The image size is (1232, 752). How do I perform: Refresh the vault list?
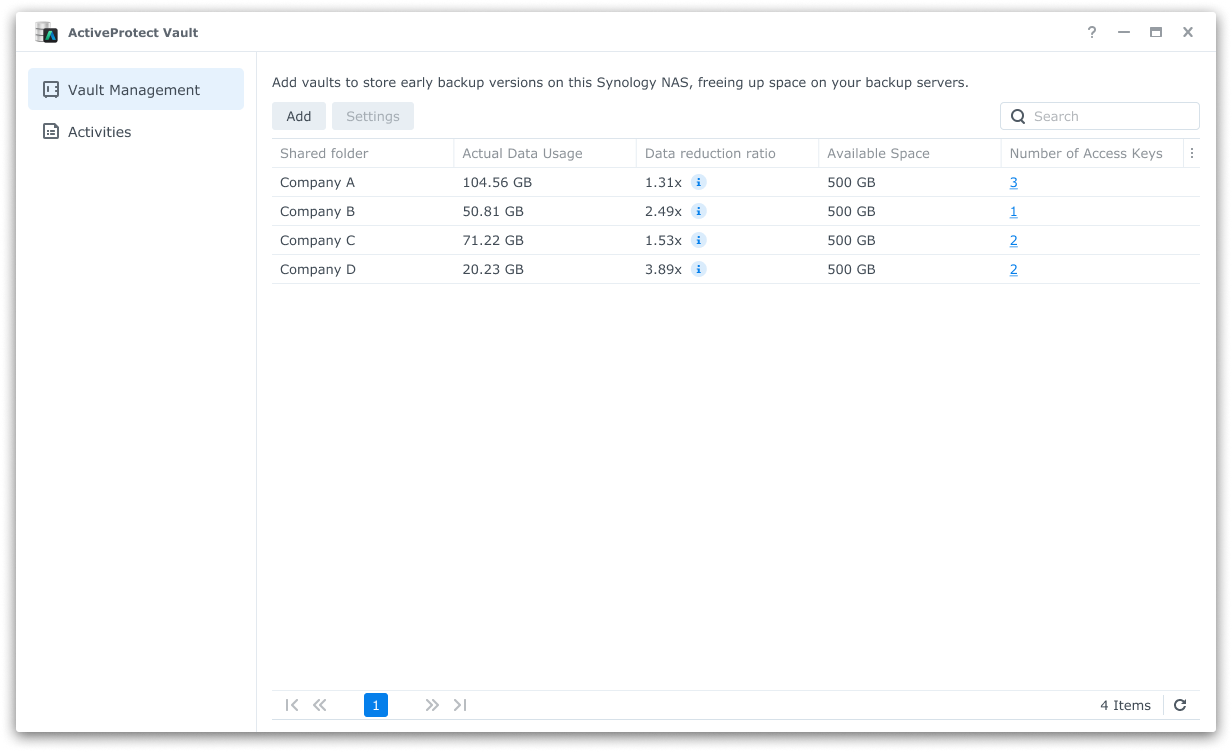coord(1180,705)
